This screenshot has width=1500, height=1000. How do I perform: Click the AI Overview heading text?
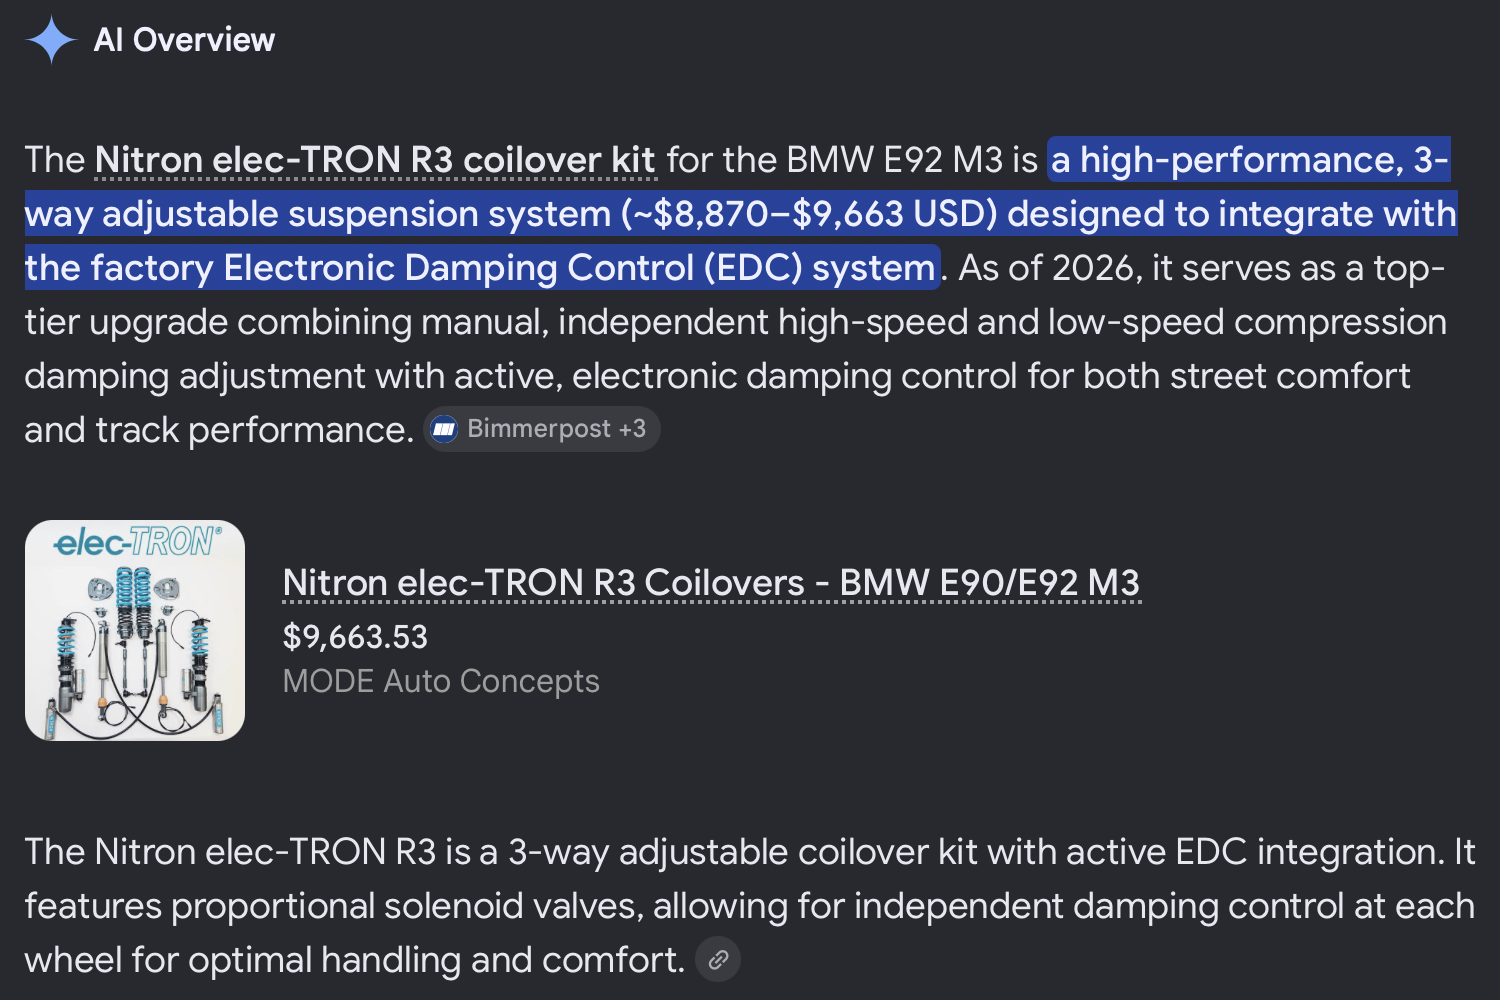coord(184,40)
